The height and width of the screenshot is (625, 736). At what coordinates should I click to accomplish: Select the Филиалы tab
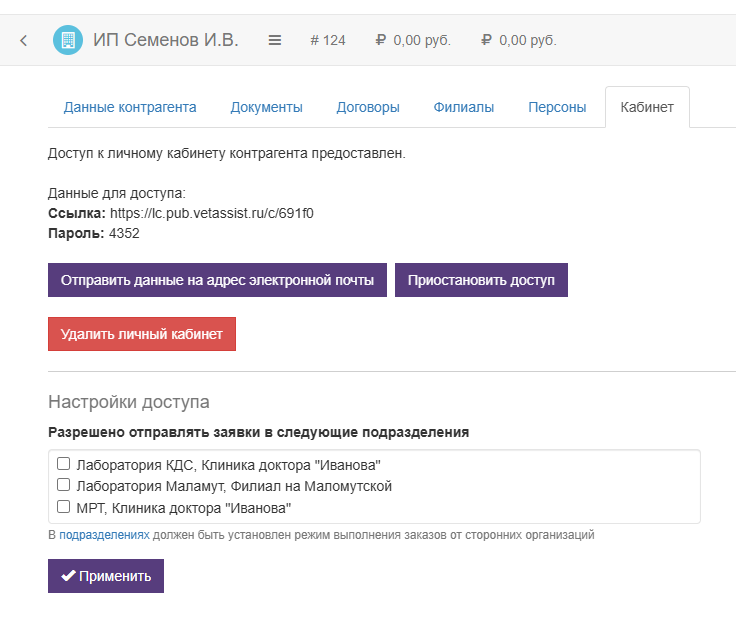(463, 108)
